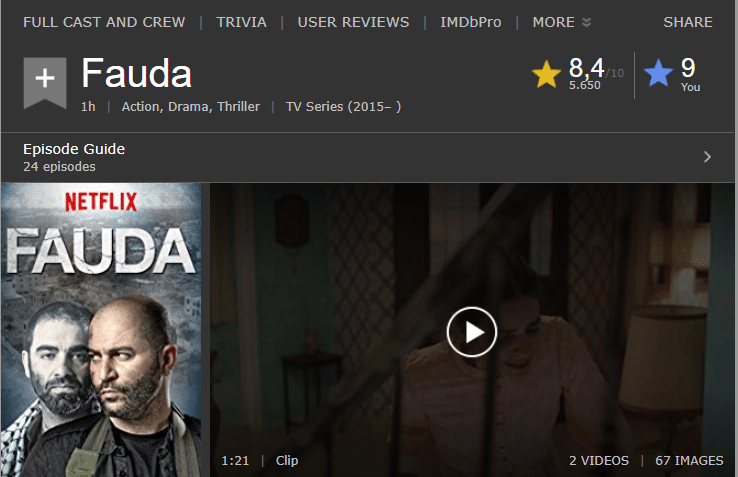Play the Fauda video clip

coord(472,332)
